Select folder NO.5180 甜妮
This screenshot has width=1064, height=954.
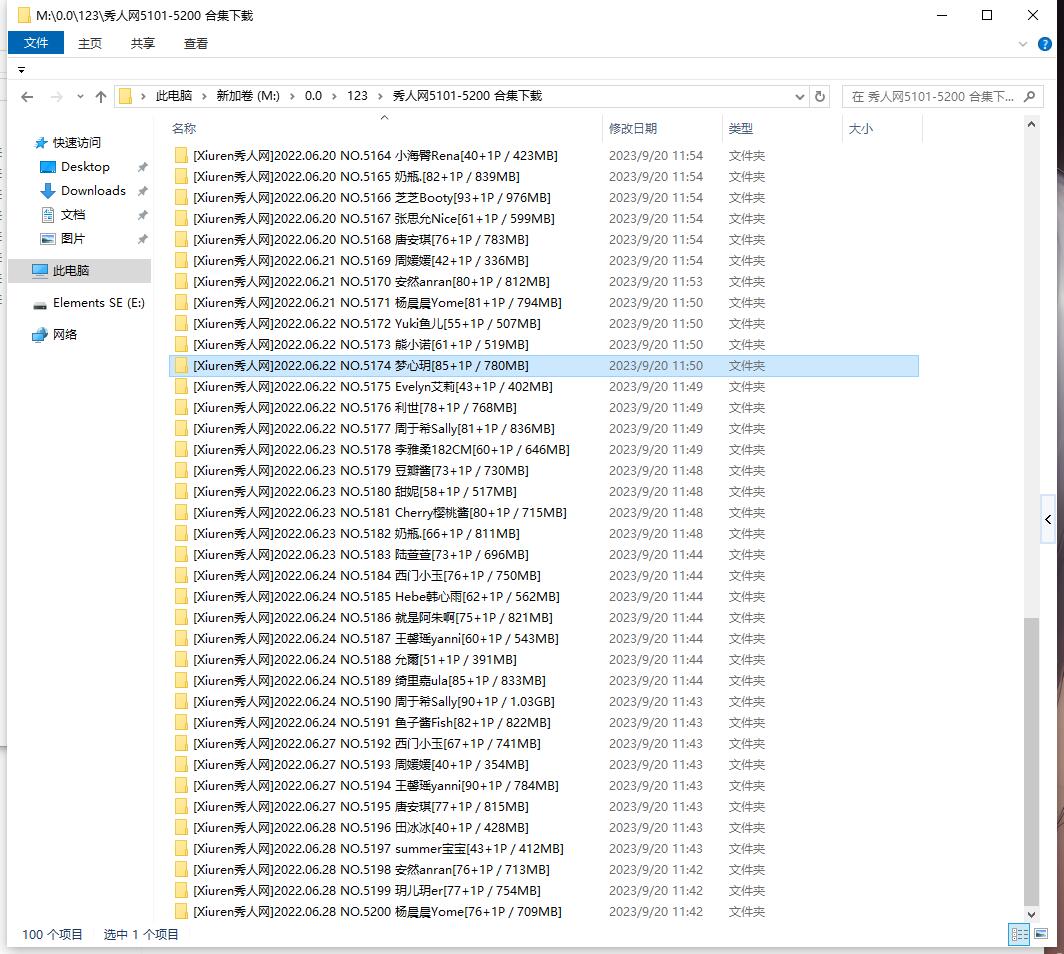[544, 492]
